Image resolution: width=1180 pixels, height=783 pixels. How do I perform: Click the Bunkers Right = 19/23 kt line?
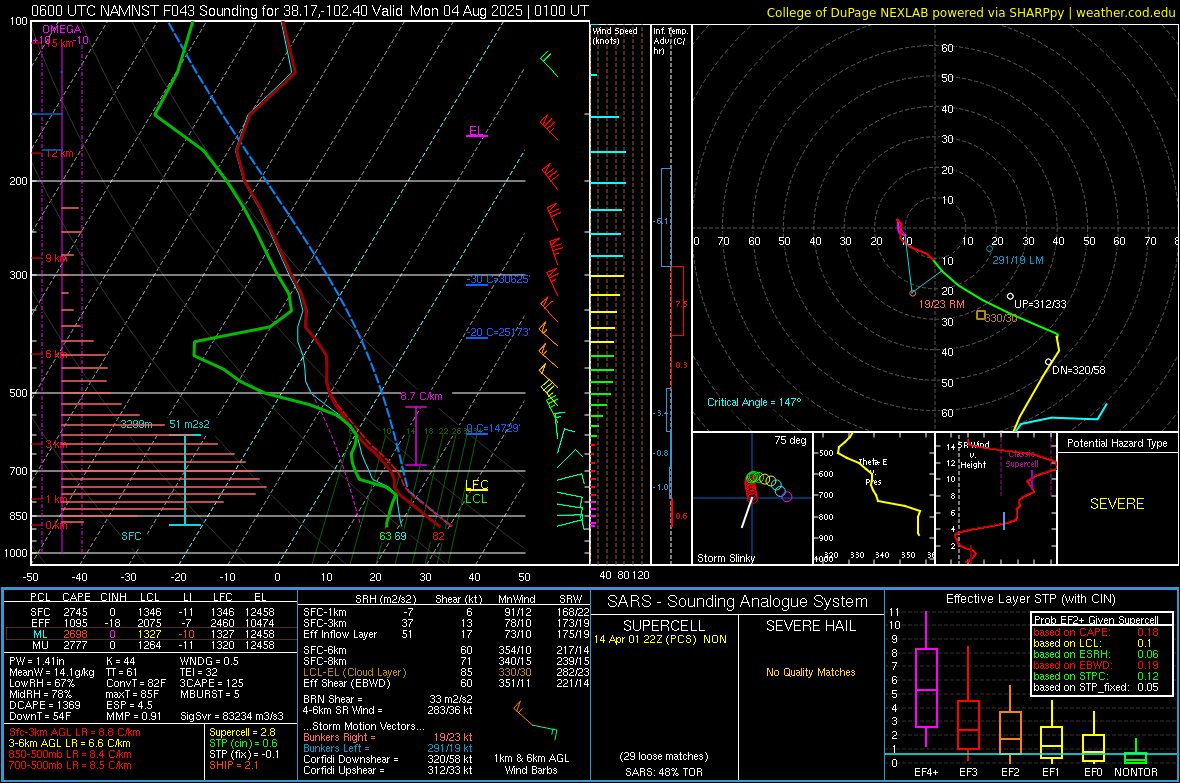pyautogui.click(x=388, y=737)
